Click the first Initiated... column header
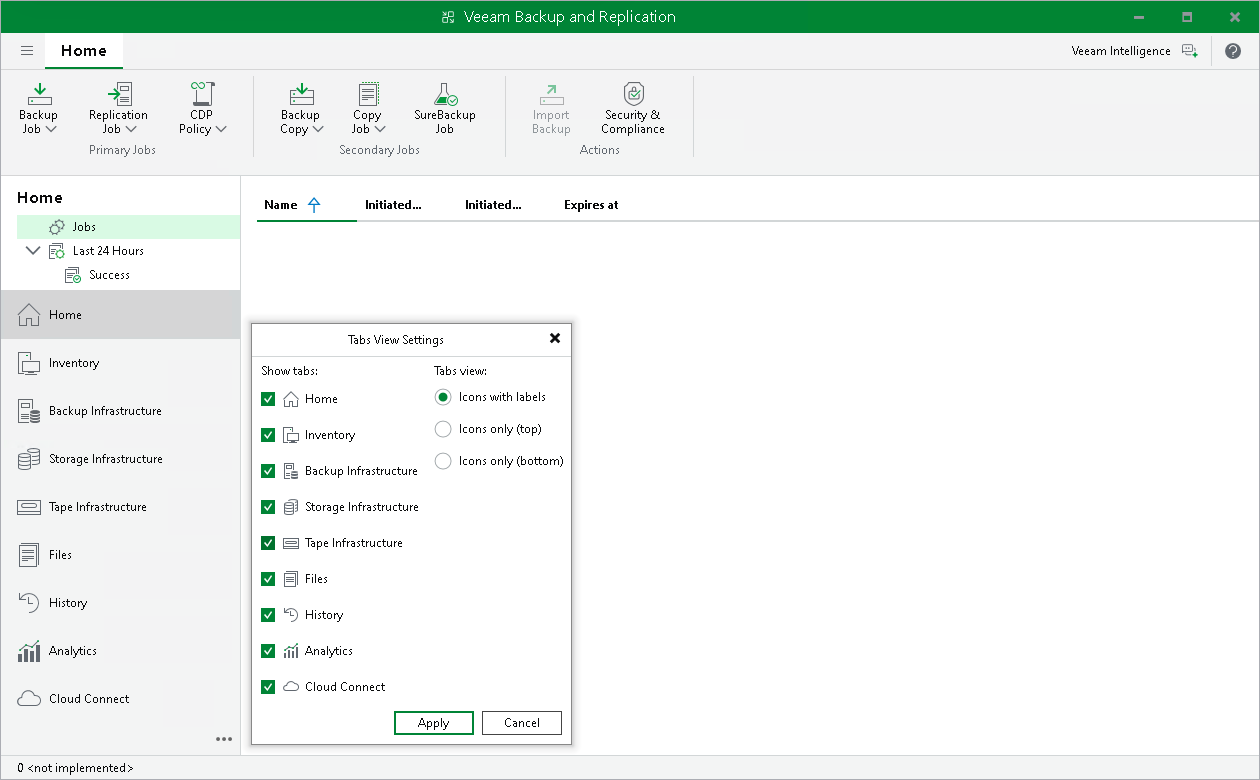 pyautogui.click(x=393, y=204)
